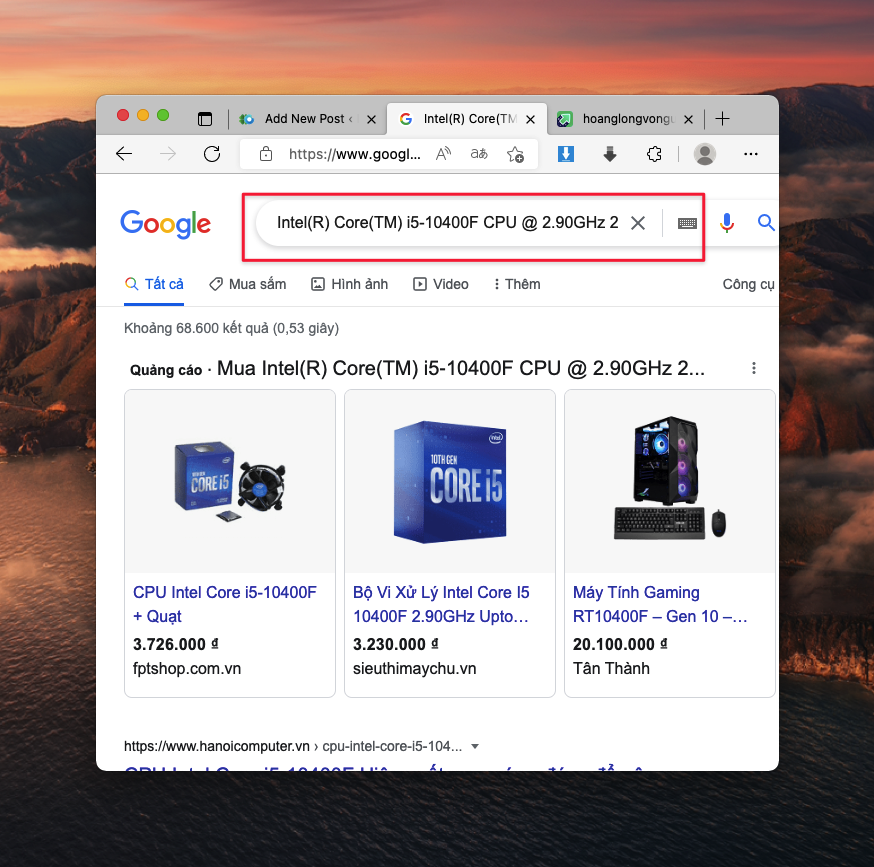The height and width of the screenshot is (867, 874).
Task: Open the Extensions puzzle icon
Action: click(654, 154)
